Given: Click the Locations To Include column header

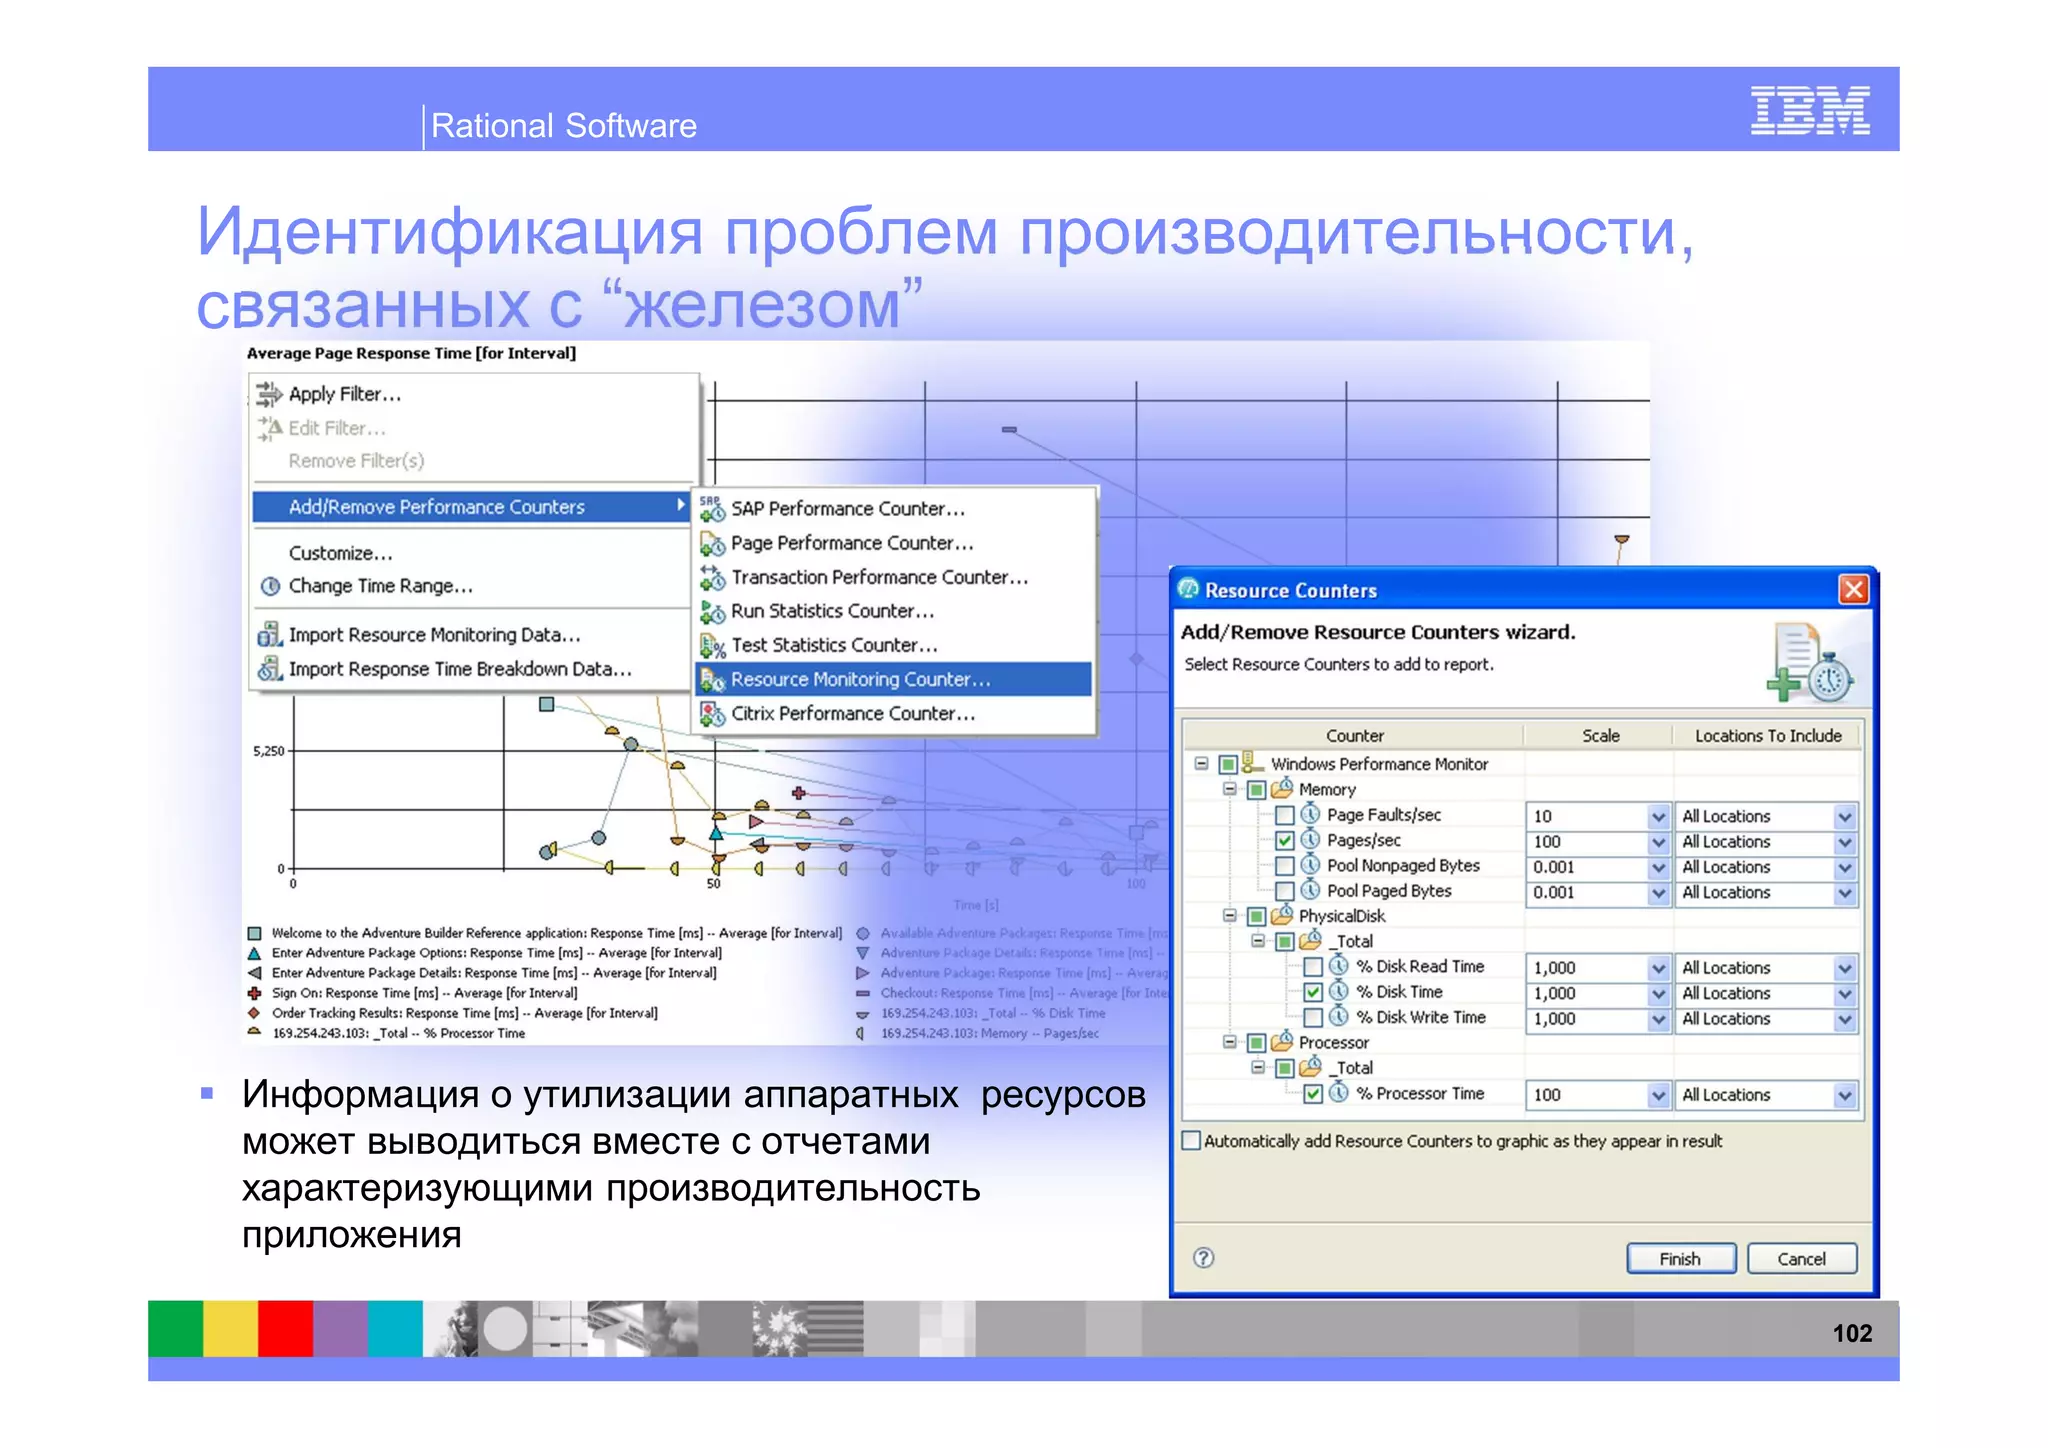Looking at the screenshot, I should [1767, 735].
